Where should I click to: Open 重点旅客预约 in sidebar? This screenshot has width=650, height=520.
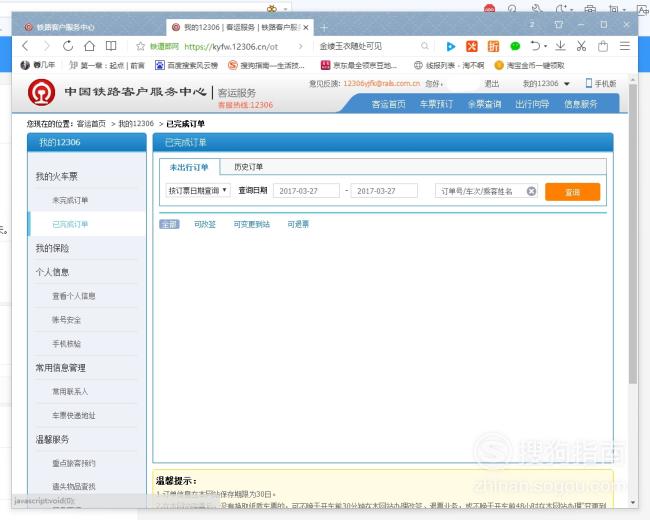coord(73,463)
